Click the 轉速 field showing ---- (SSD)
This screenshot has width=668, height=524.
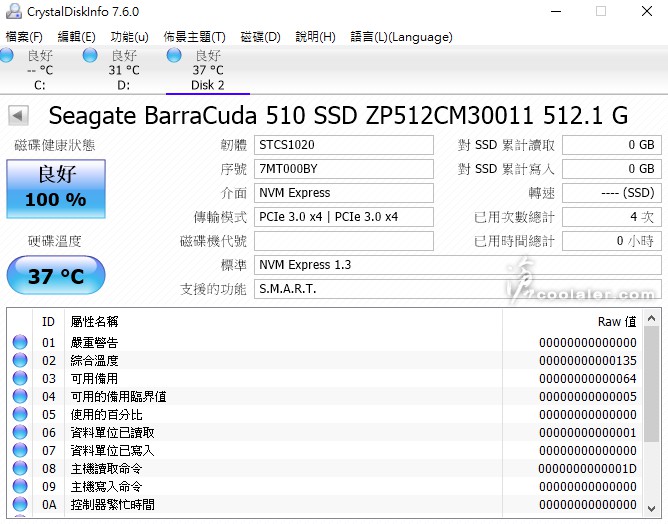pyautogui.click(x=612, y=193)
